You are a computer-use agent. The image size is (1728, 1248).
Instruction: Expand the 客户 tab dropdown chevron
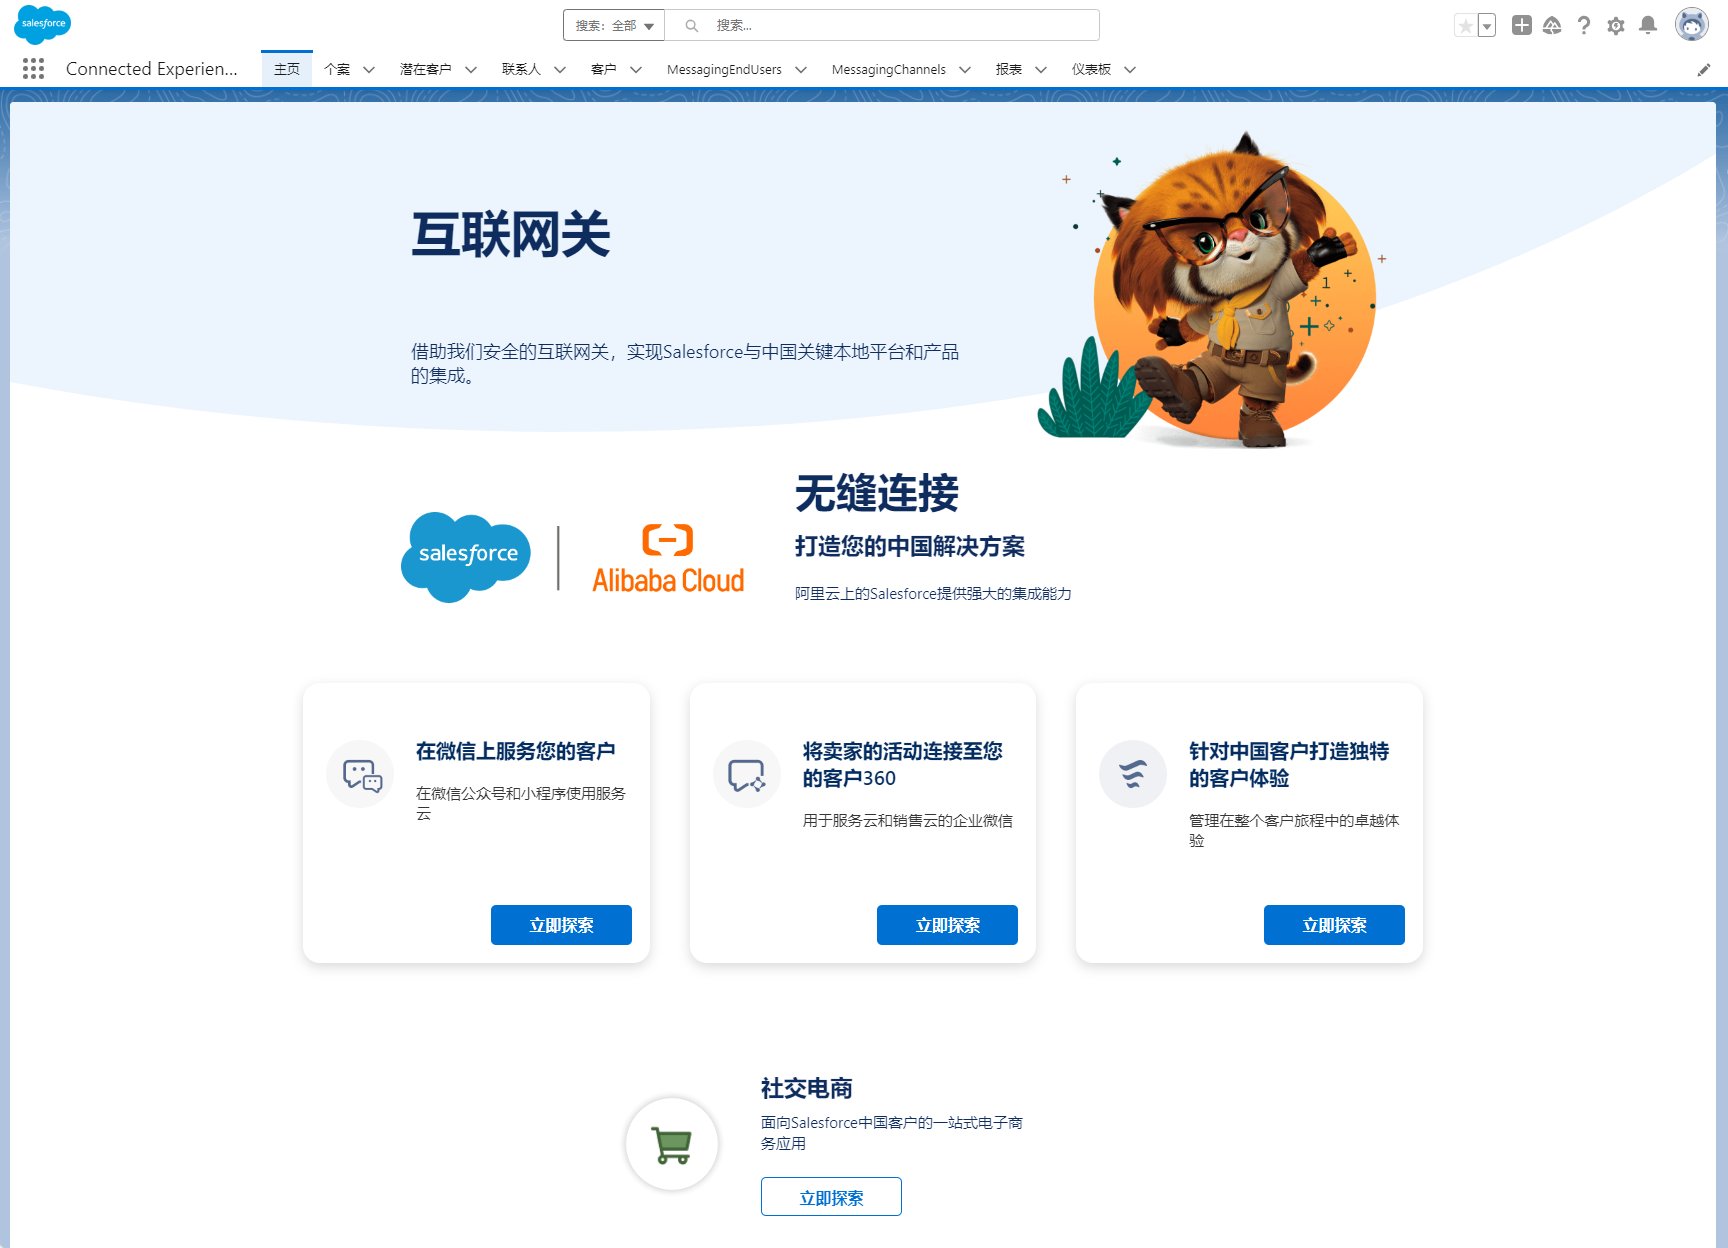pyautogui.click(x=636, y=70)
